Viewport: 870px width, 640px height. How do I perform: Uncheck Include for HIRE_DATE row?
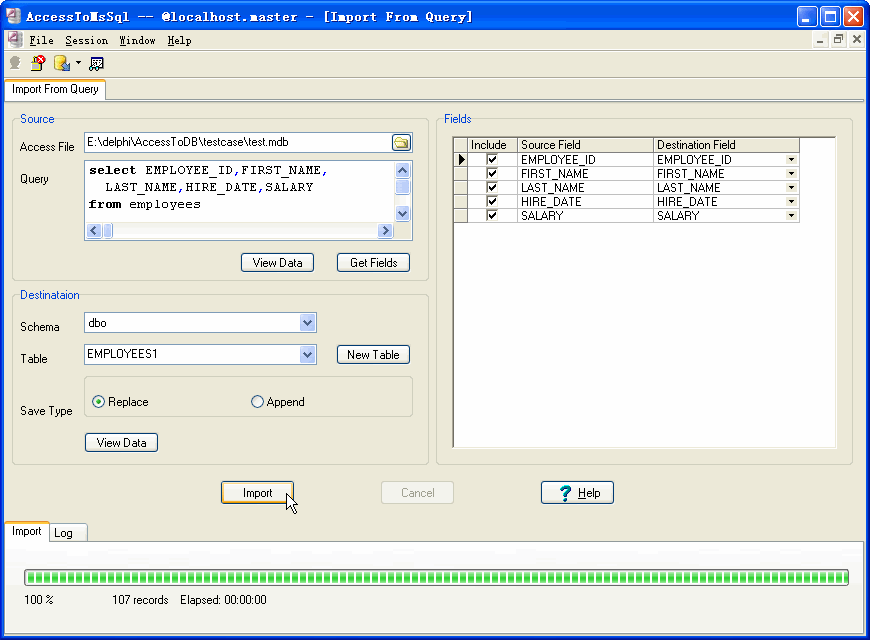coord(492,201)
